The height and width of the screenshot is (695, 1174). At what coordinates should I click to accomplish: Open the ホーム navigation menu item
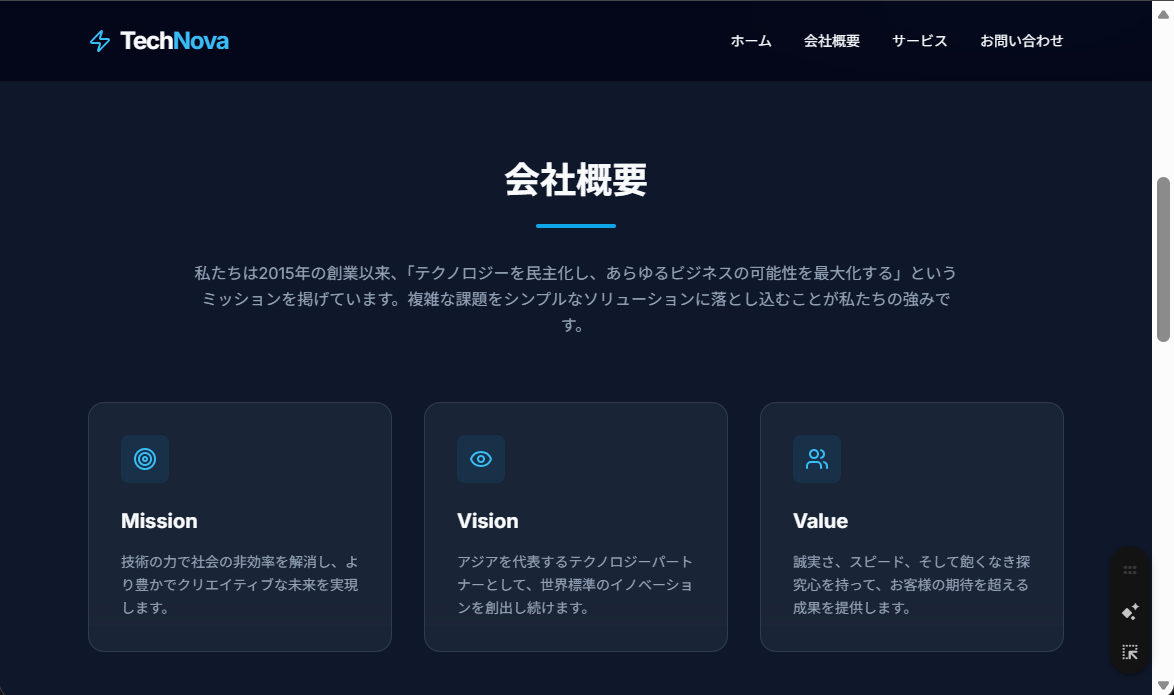750,41
